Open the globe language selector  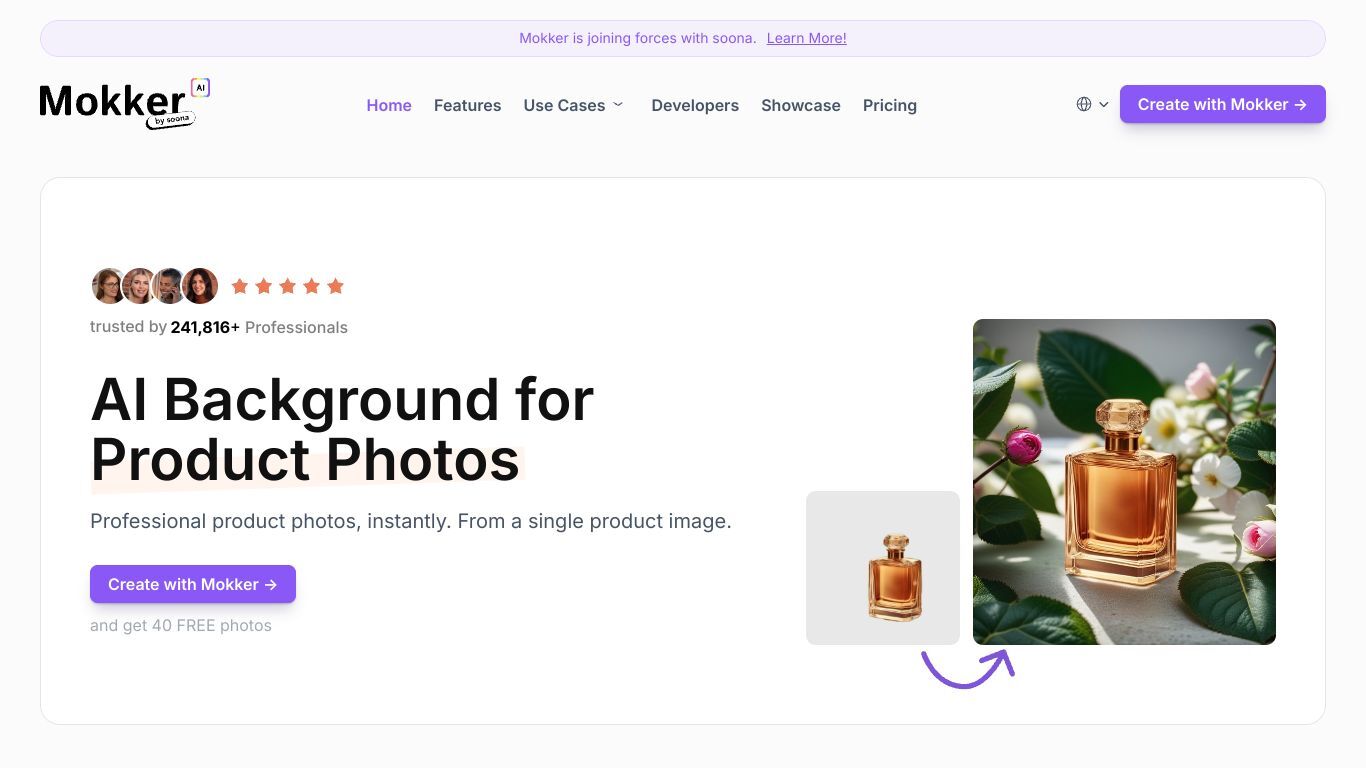[x=1084, y=104]
